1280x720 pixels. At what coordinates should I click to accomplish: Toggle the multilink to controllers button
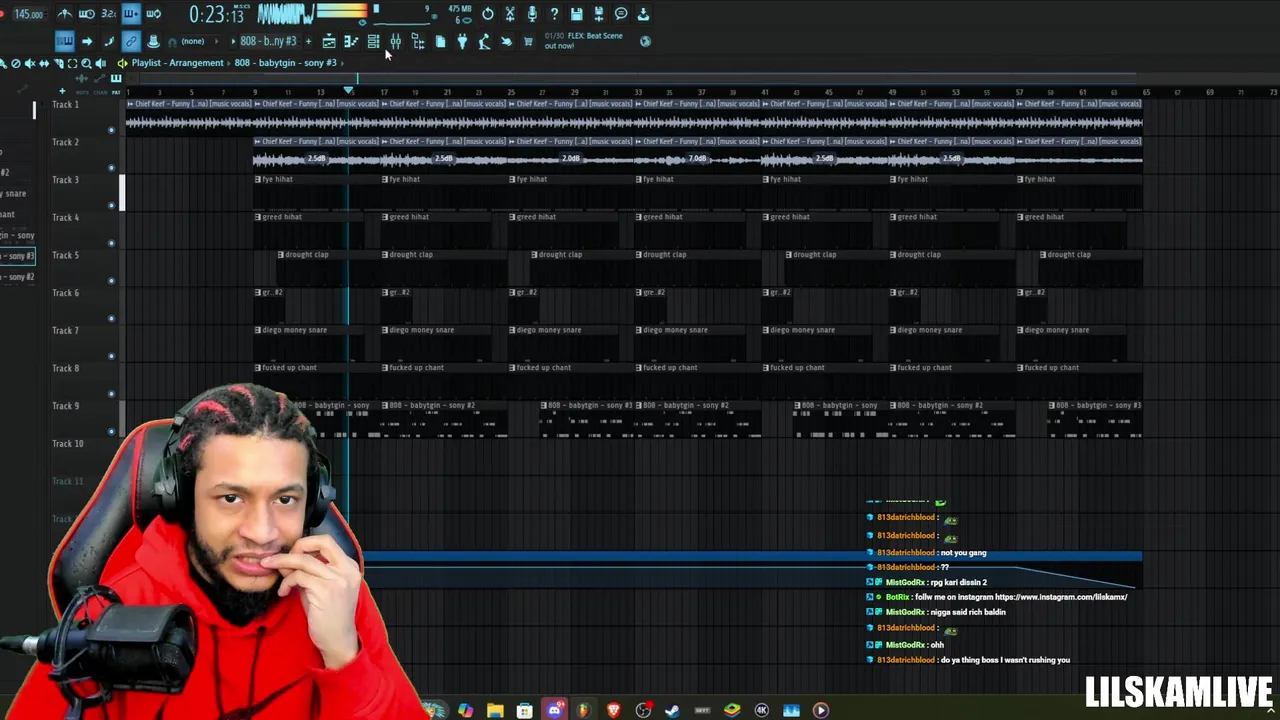[131, 41]
